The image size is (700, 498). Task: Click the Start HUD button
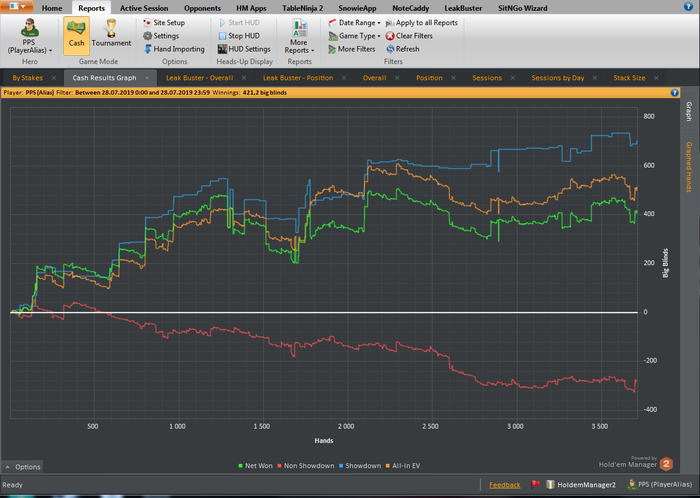coord(240,22)
